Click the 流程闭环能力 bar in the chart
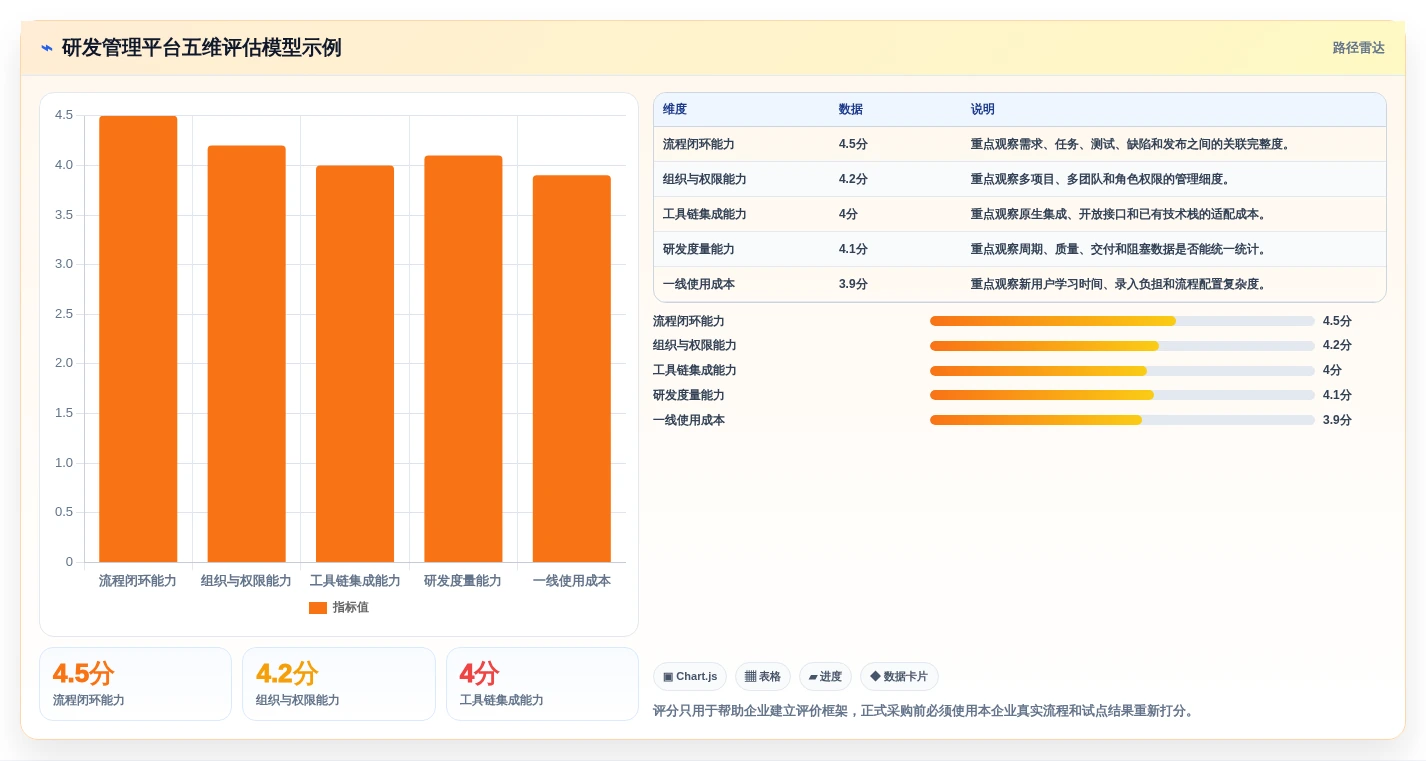This screenshot has height=761, width=1426. [138, 339]
